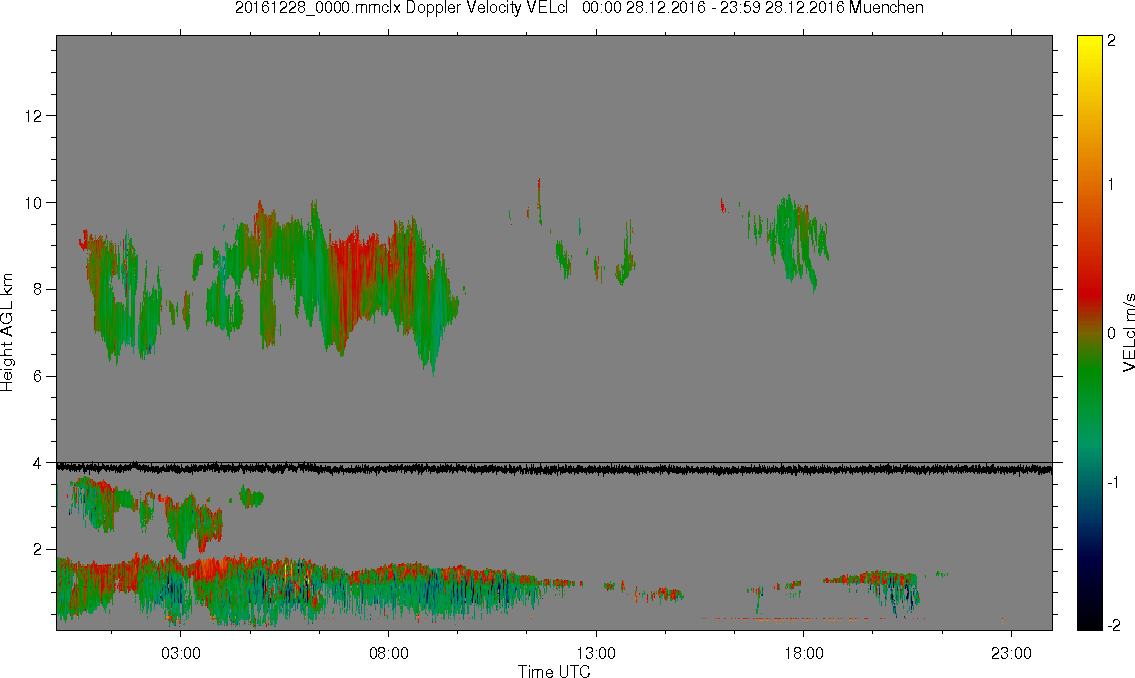Click the height label 12 on y-axis

(33, 116)
